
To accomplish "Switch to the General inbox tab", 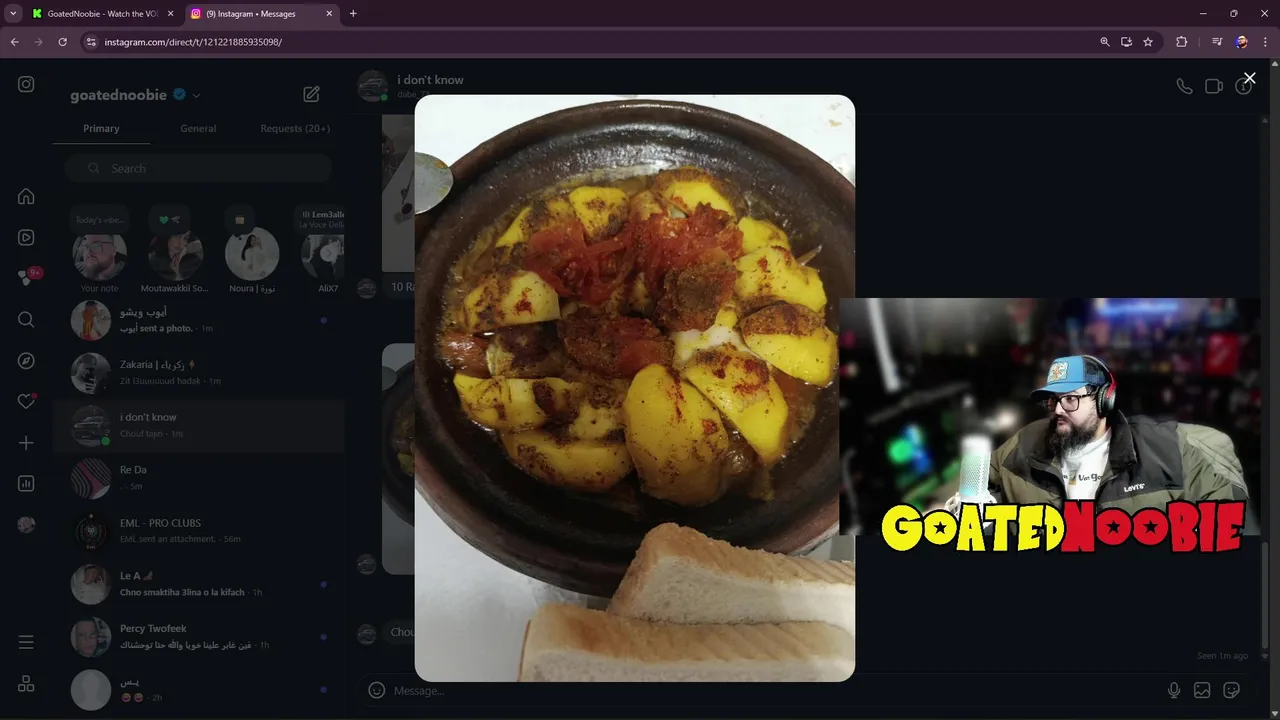I will (x=198, y=128).
